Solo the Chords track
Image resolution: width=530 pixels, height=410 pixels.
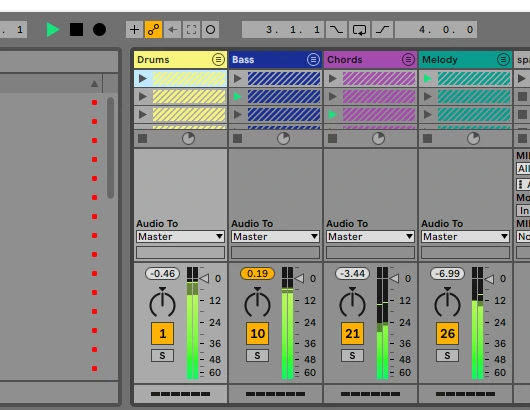(x=352, y=356)
